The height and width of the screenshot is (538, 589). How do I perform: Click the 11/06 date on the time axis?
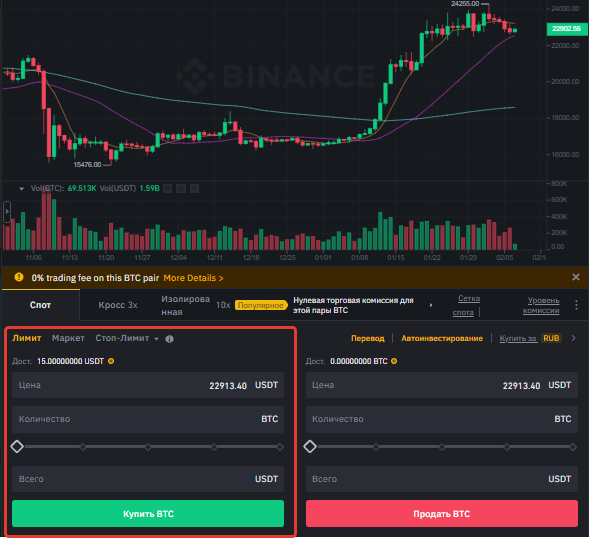pyautogui.click(x=33, y=258)
